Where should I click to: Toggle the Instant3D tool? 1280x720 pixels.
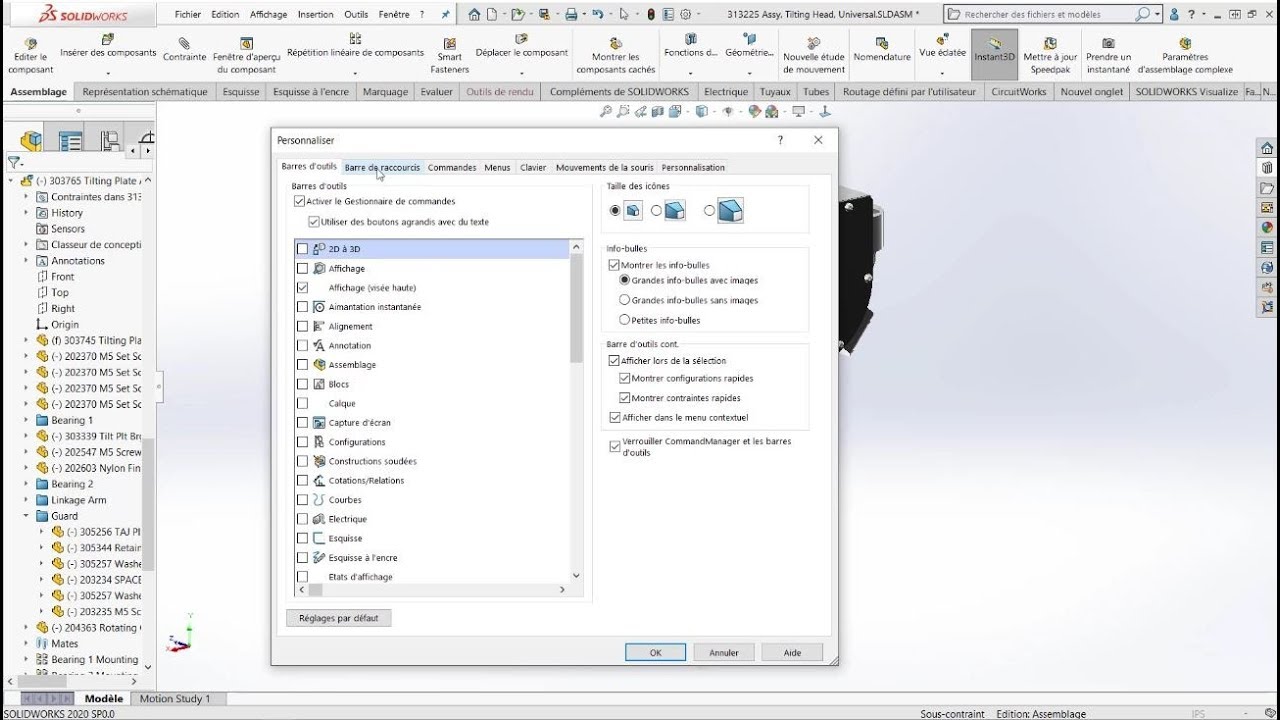click(x=994, y=55)
